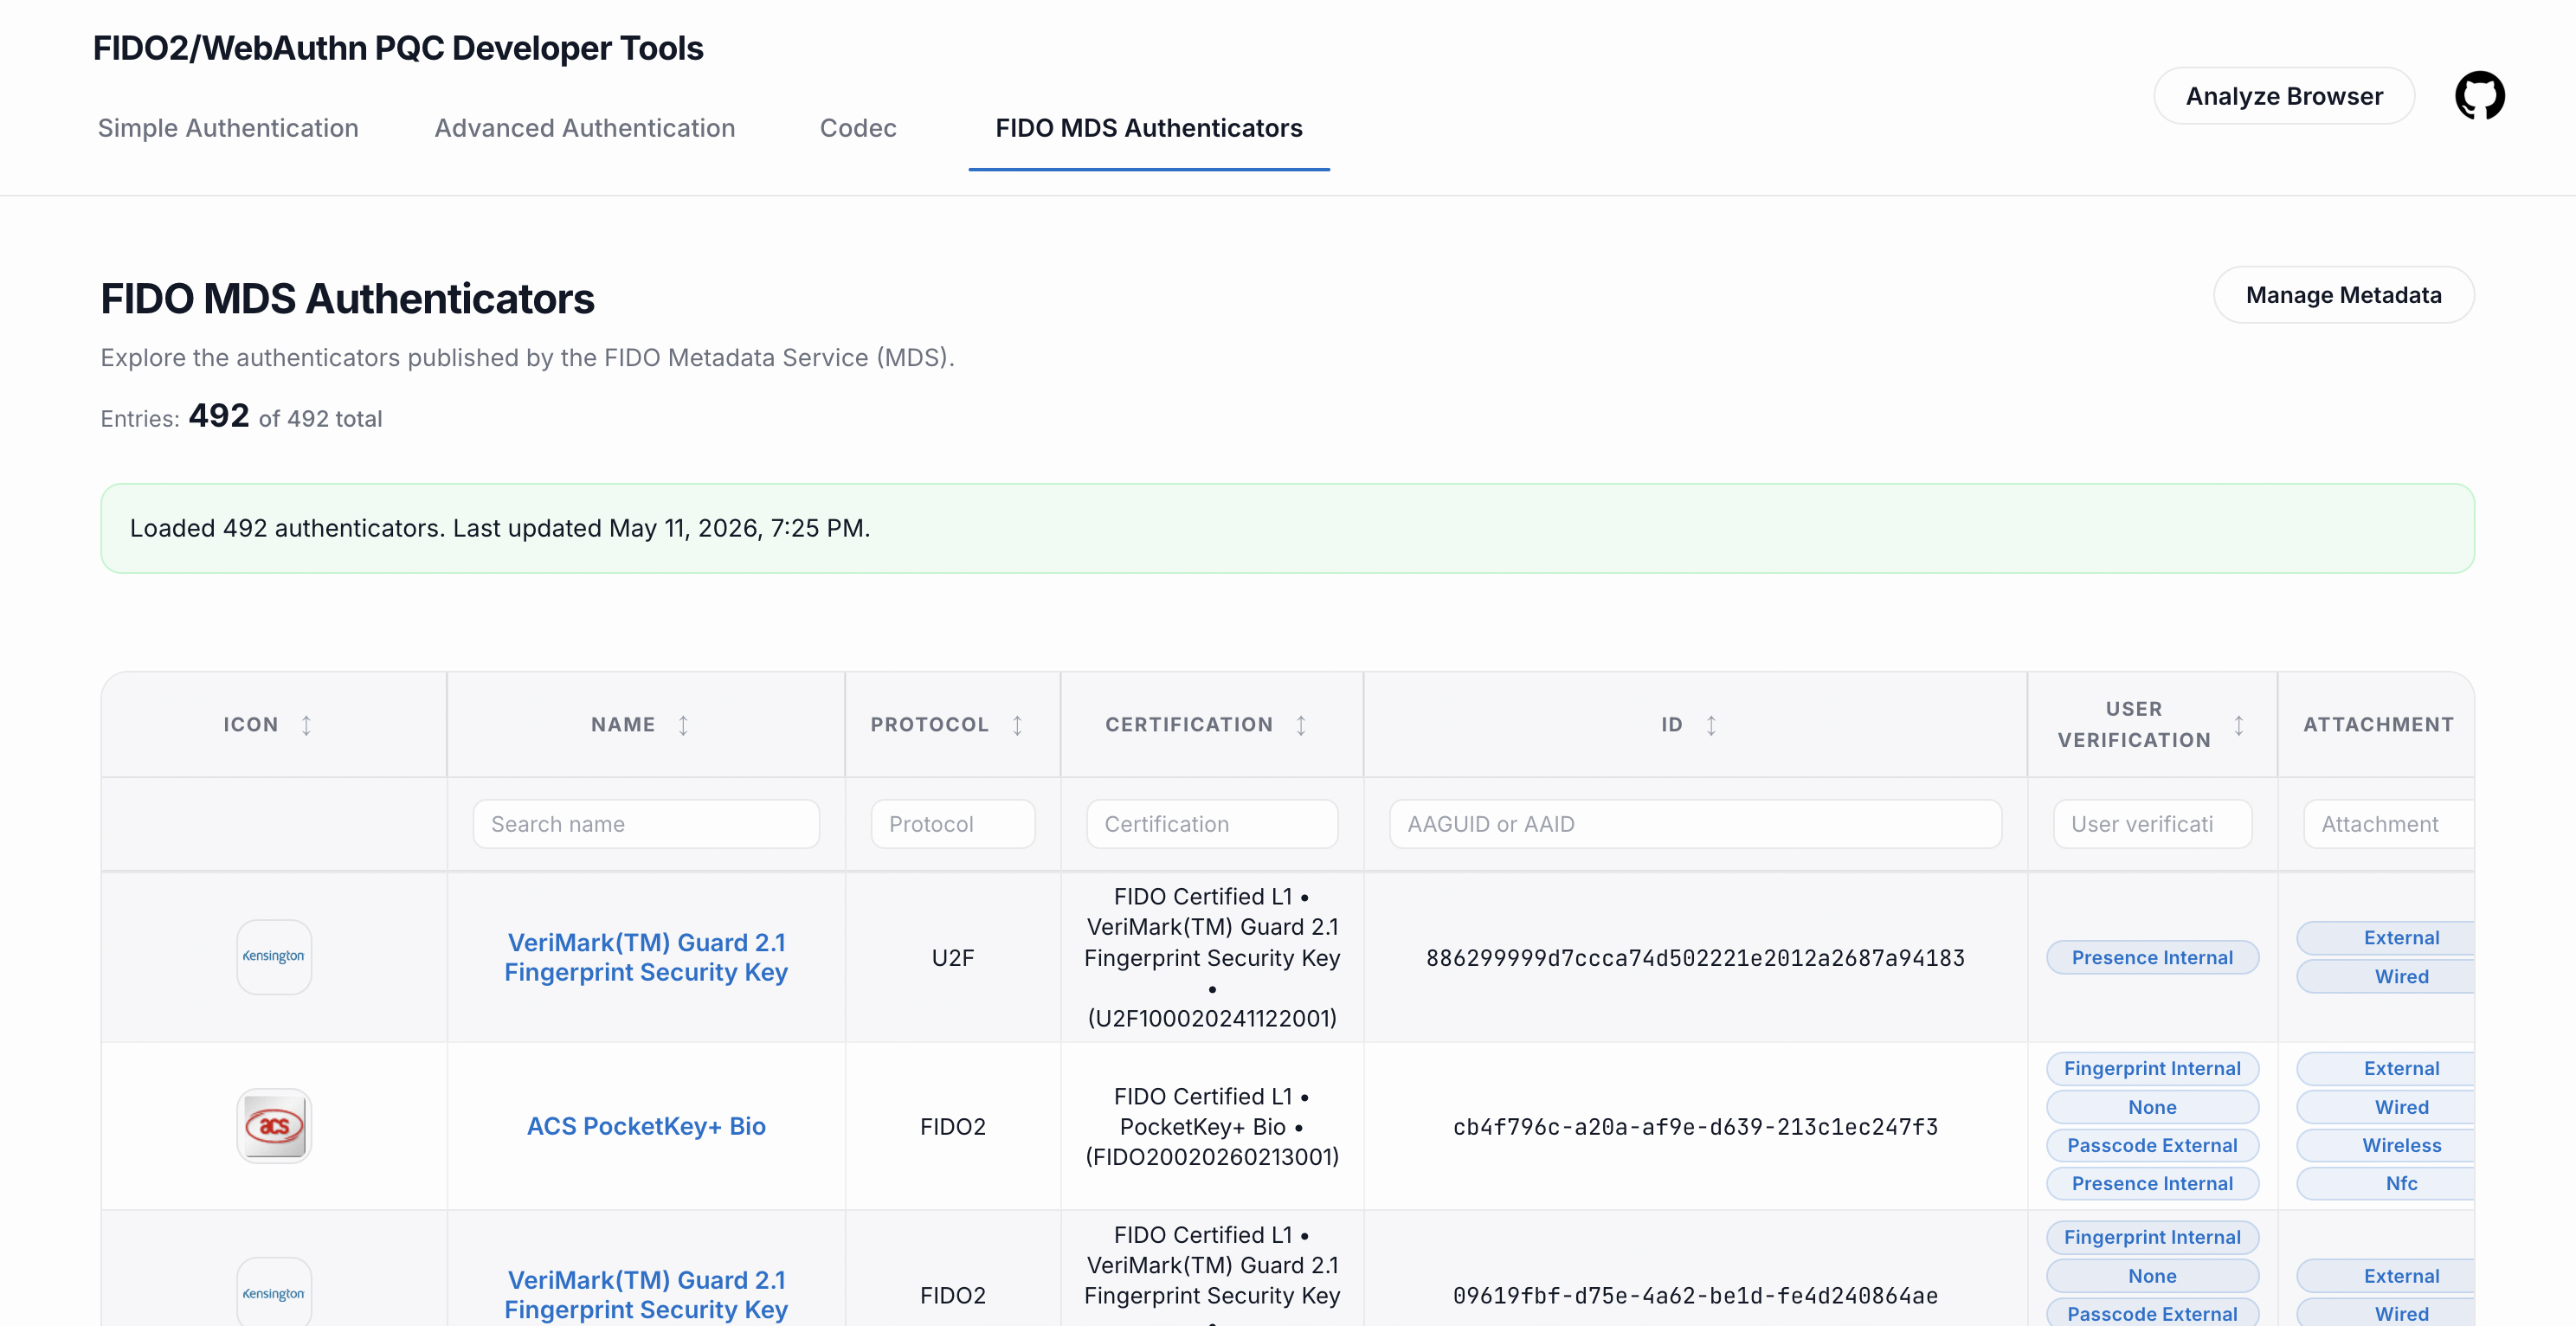Sort by ID column arrows
Image resolution: width=2576 pixels, height=1326 pixels.
pos(1711,725)
